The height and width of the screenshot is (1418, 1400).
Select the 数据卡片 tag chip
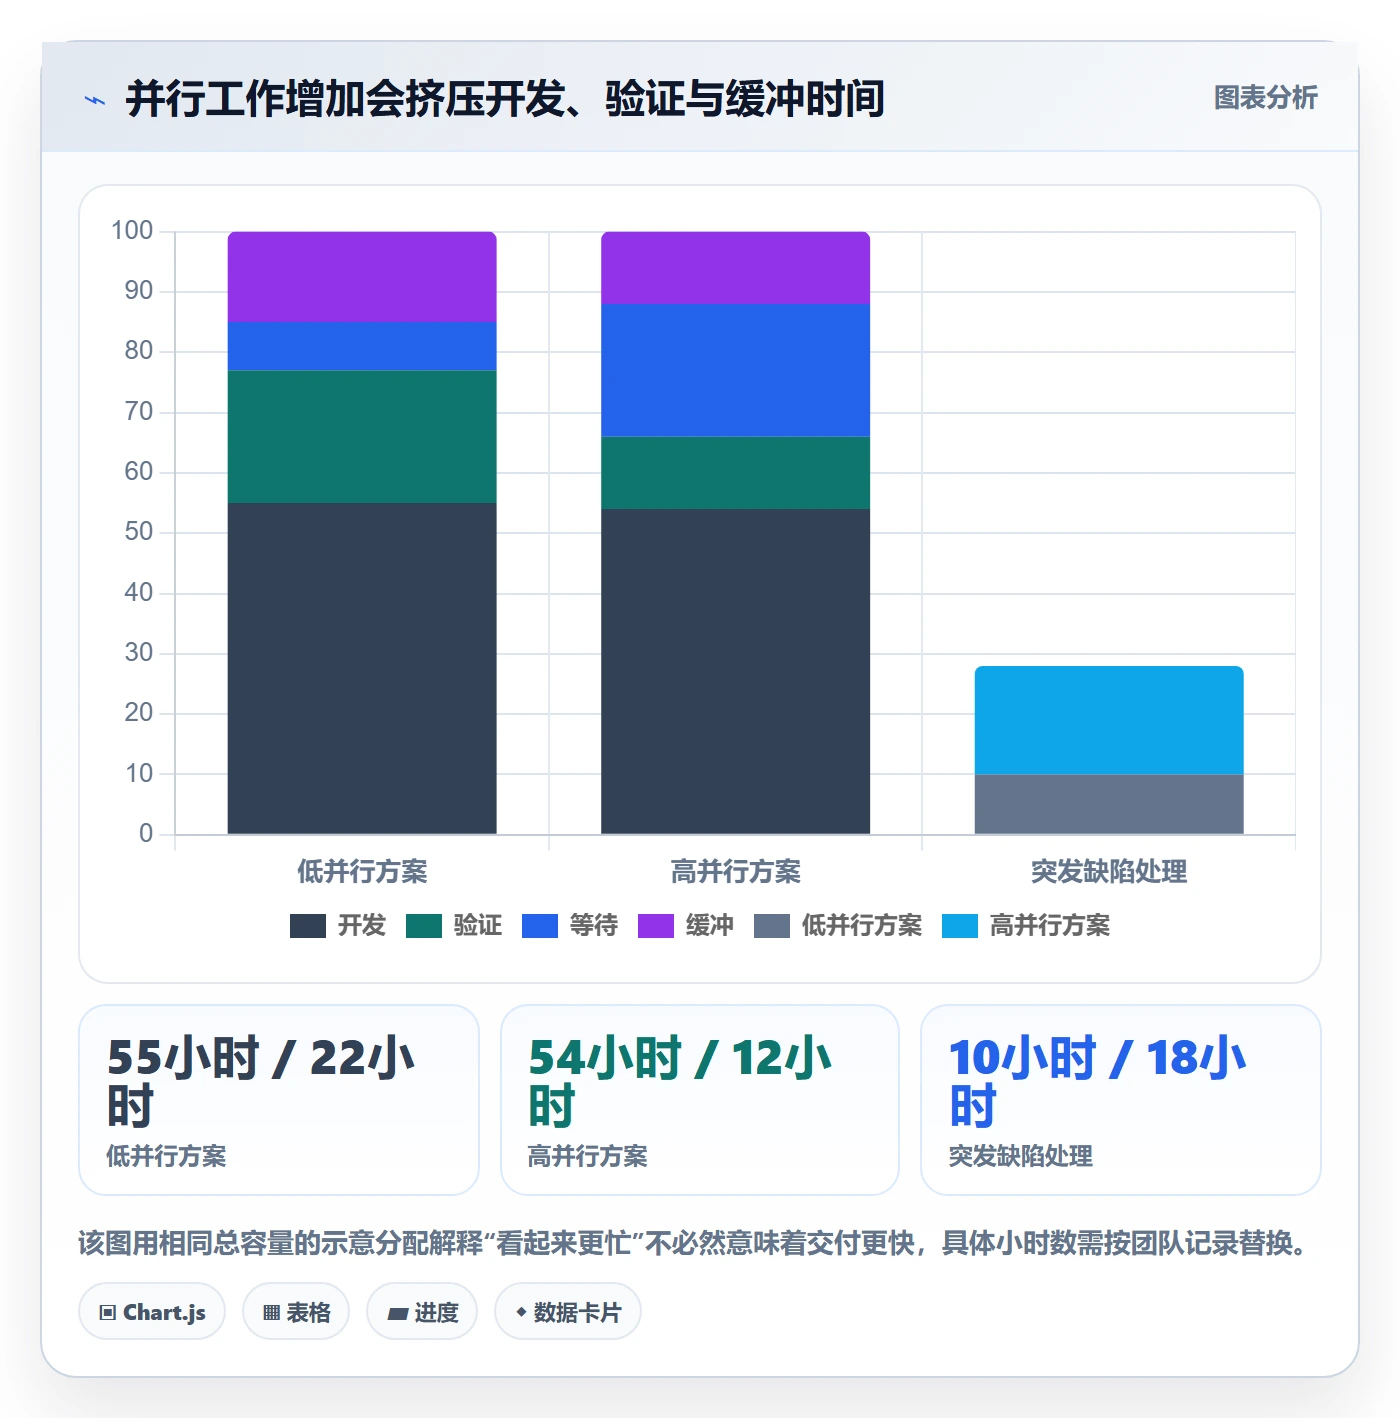(x=568, y=1312)
